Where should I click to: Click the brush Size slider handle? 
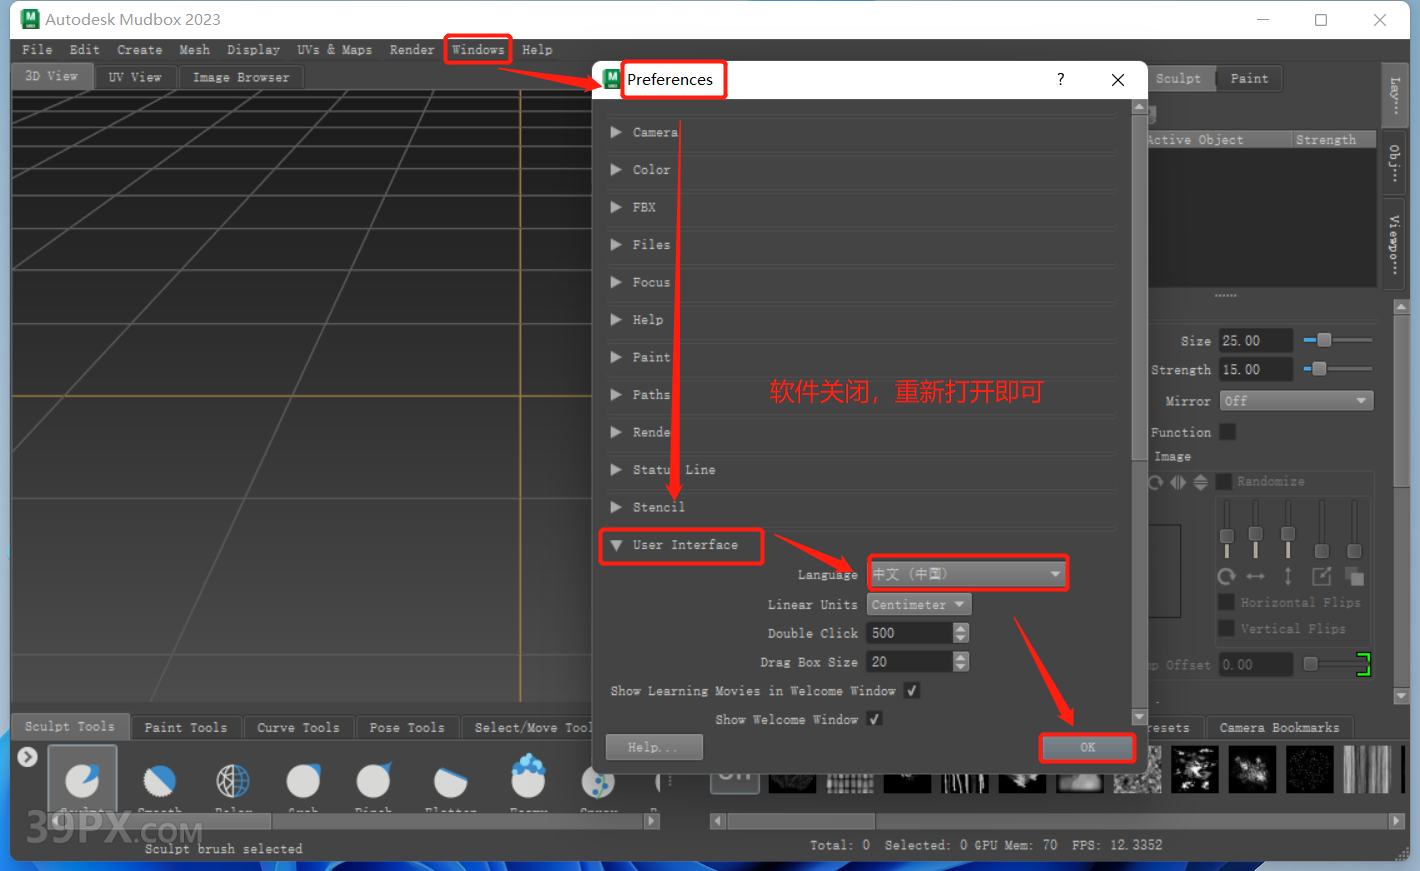[1323, 340]
